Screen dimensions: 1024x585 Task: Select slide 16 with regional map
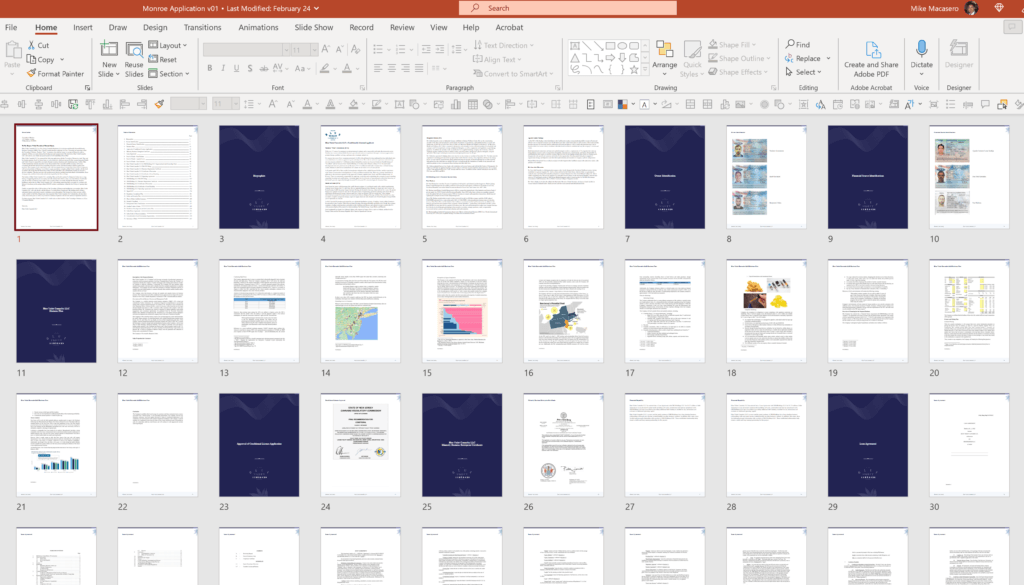pos(564,311)
